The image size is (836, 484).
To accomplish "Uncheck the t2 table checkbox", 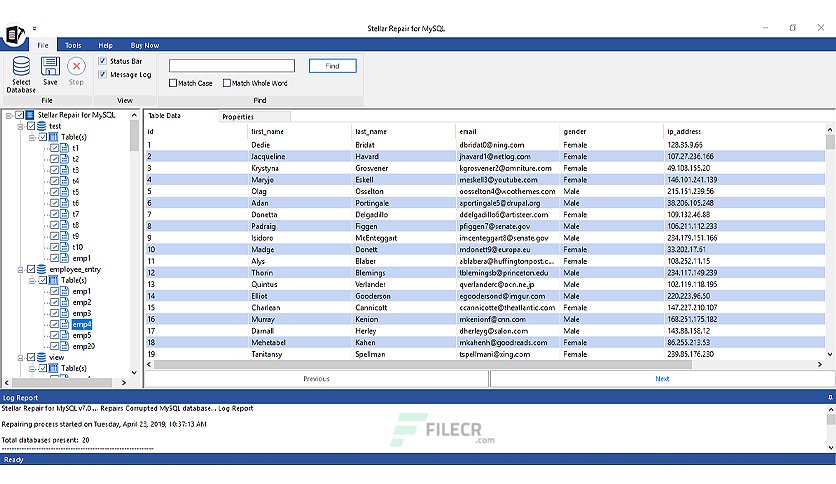I will click(54, 159).
